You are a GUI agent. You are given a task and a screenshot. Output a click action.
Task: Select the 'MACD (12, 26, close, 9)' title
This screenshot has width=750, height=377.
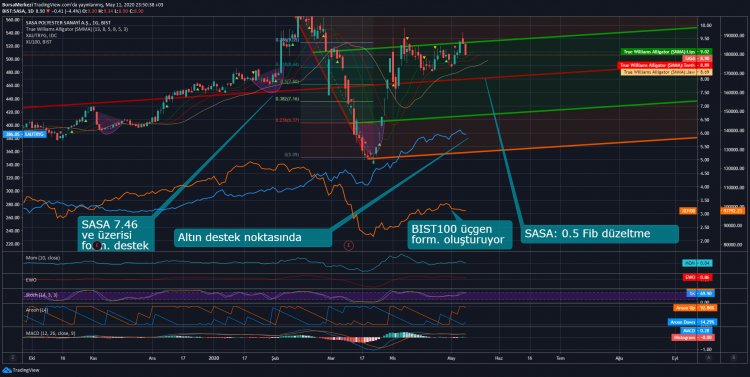pos(50,333)
